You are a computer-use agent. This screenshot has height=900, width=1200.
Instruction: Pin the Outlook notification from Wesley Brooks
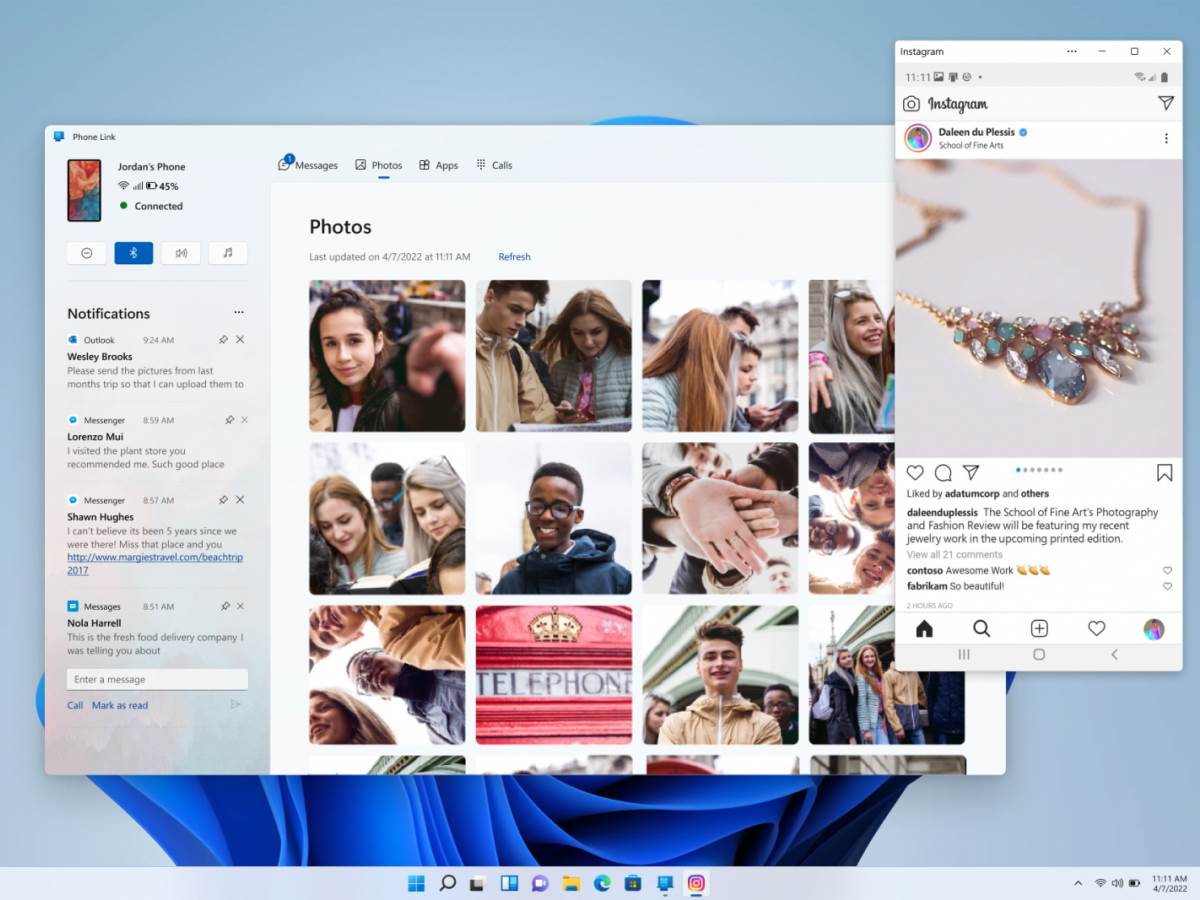[226, 340]
